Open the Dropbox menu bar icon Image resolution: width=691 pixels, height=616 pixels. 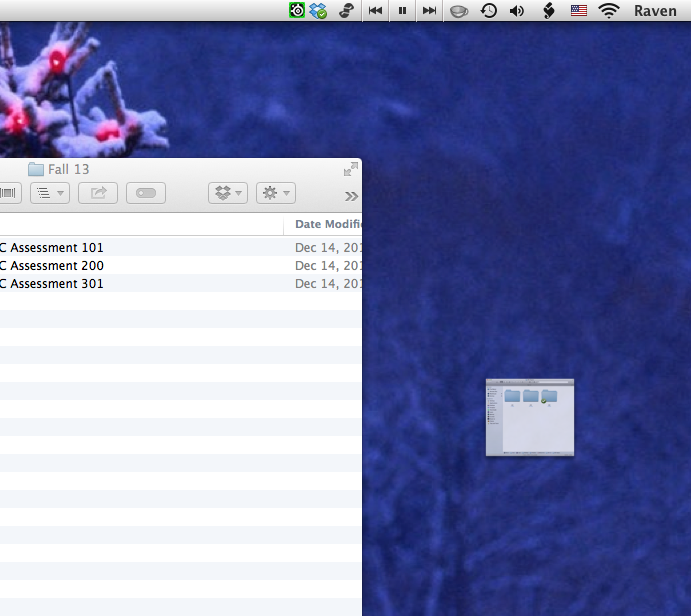tap(318, 11)
